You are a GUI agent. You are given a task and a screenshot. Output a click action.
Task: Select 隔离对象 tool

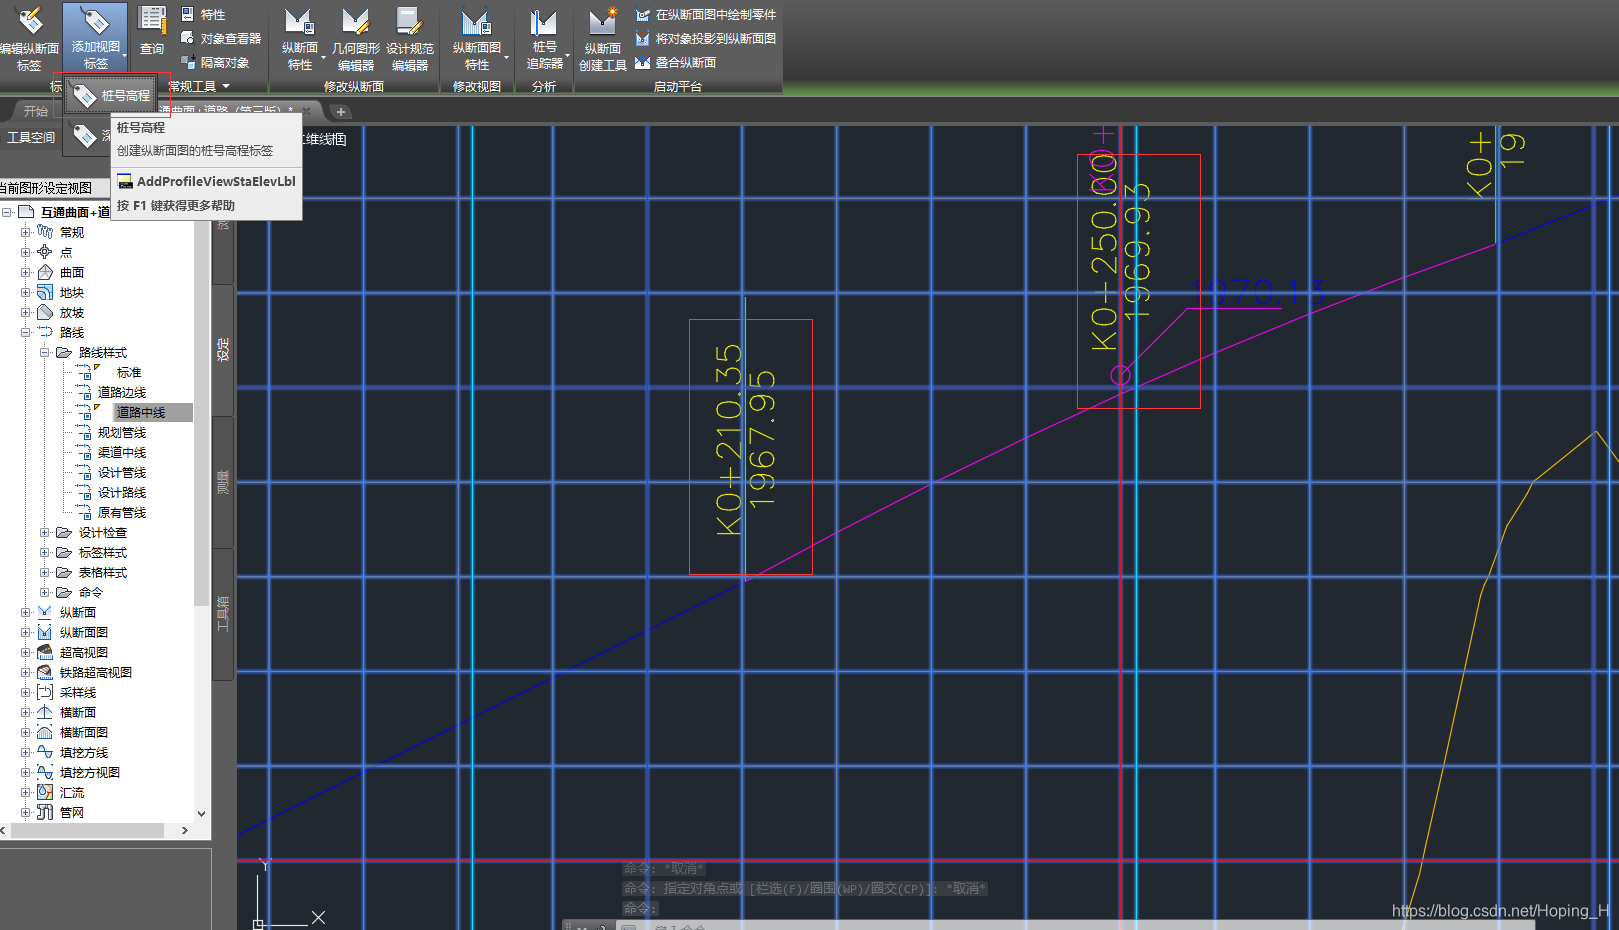coord(215,62)
